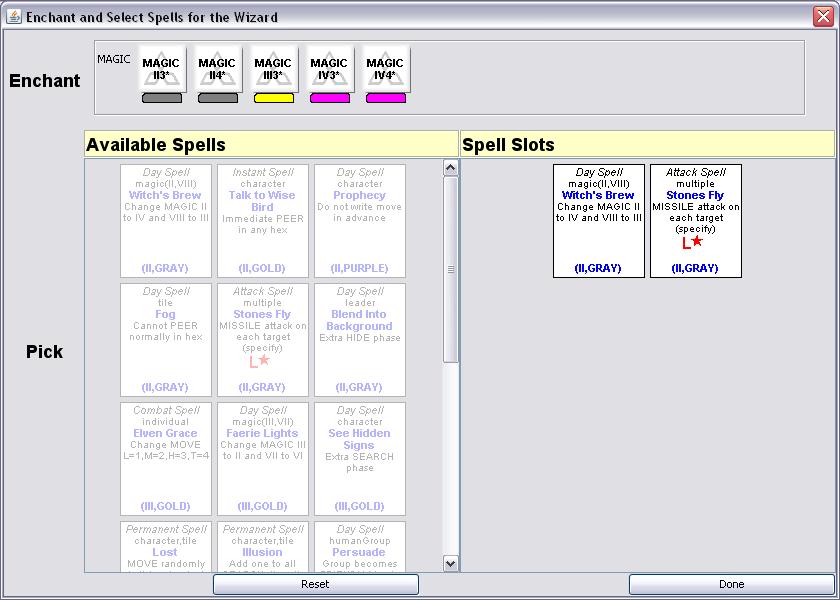Select Stones Fly in Spell Slots
This screenshot has width=840, height=600.
(695, 221)
